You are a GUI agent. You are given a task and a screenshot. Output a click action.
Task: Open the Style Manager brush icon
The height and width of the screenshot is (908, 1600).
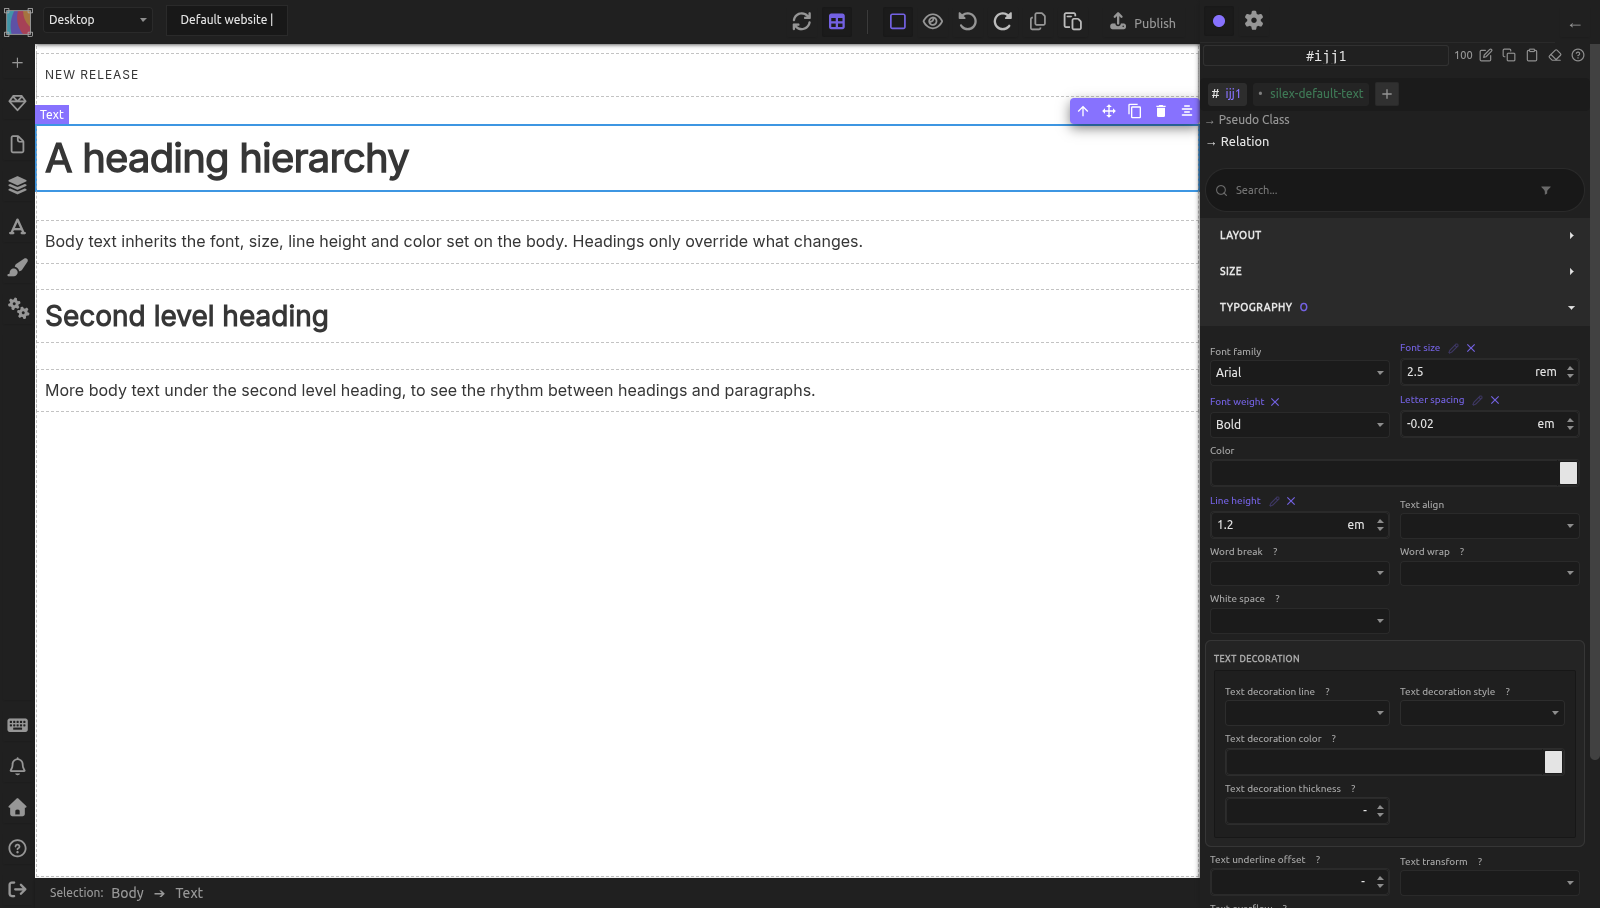tap(17, 267)
